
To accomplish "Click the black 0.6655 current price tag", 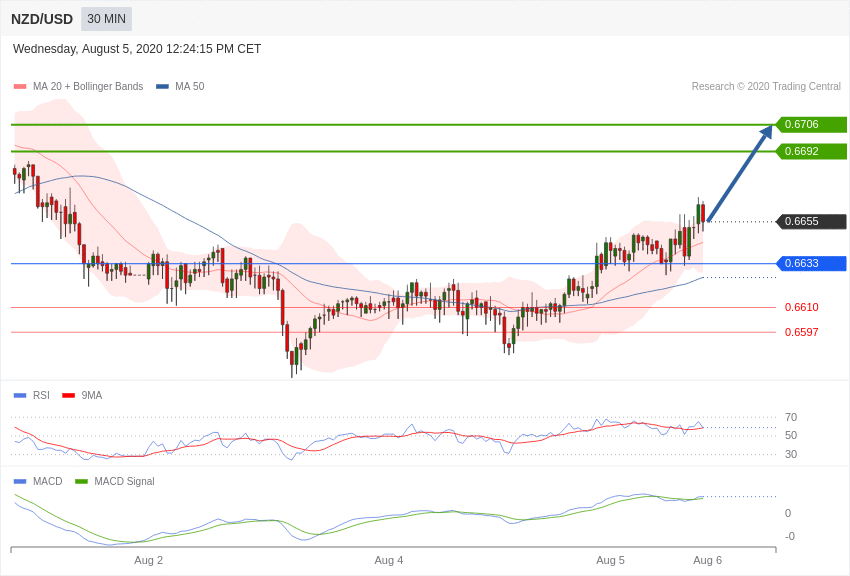I will [x=811, y=221].
